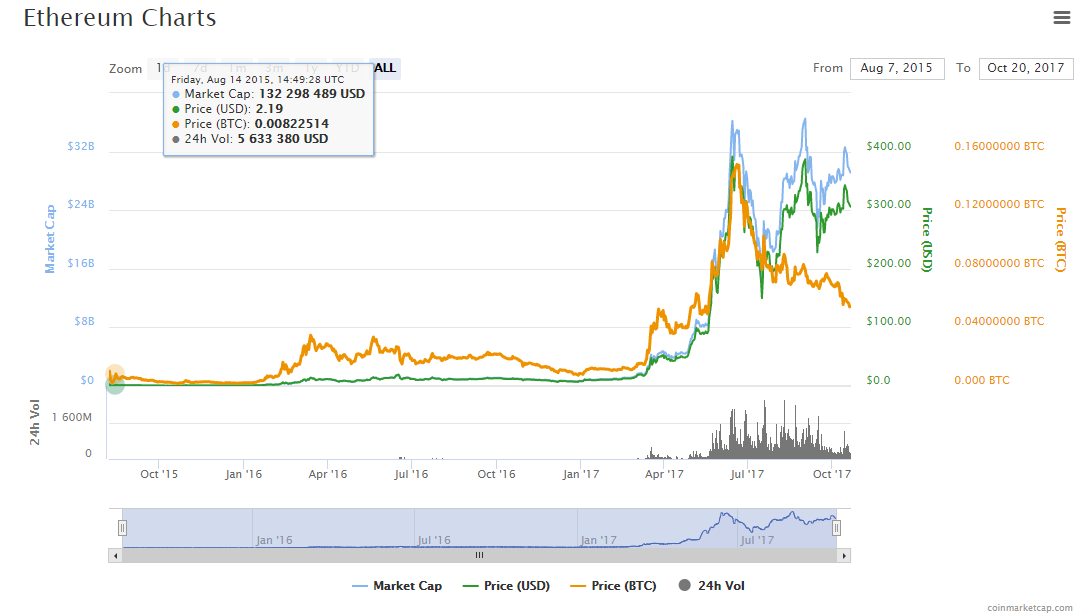Select the ALL zoom range
Image resolution: width=1088 pixels, height=613 pixels.
[x=385, y=68]
